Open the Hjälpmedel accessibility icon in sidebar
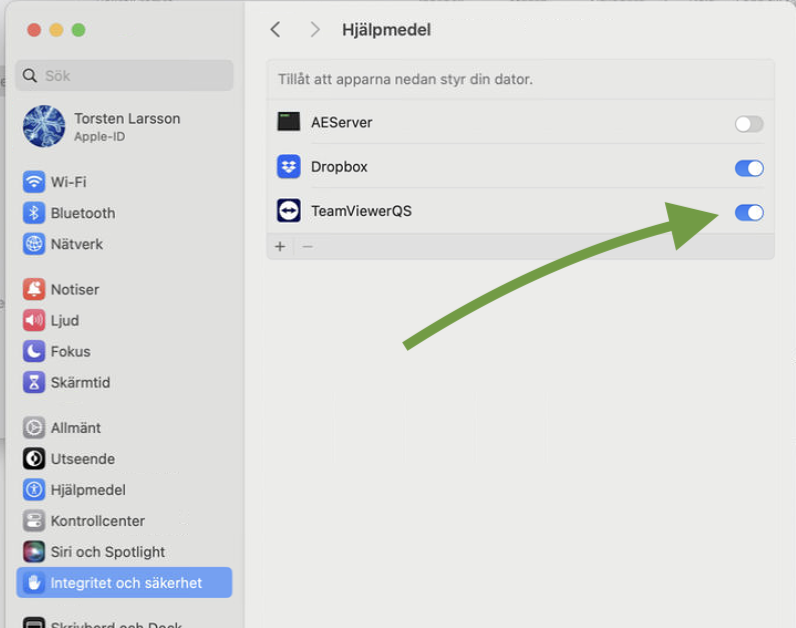The height and width of the screenshot is (628, 796). [34, 490]
